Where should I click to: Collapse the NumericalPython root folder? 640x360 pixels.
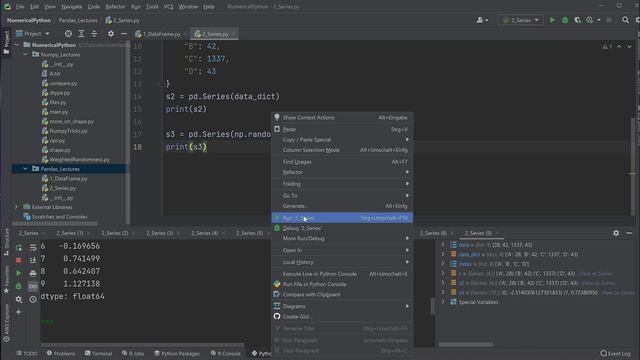(17, 45)
